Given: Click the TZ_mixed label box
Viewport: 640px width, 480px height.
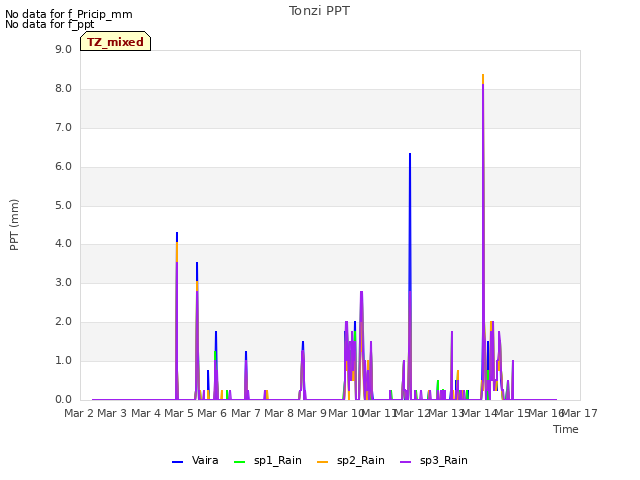Looking at the screenshot, I should 116,41.
